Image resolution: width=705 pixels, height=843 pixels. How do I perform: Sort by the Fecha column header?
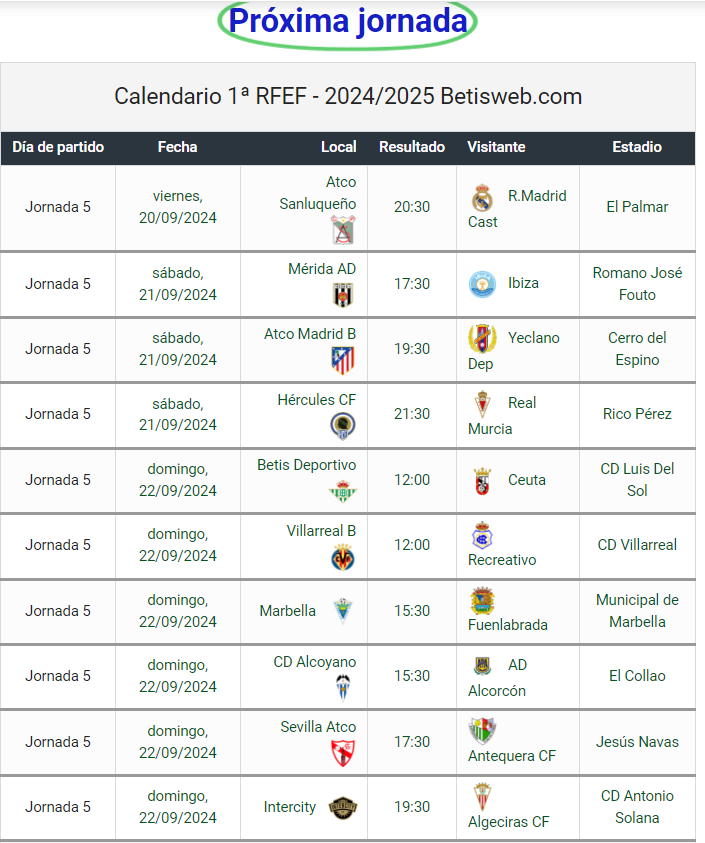tap(177, 147)
